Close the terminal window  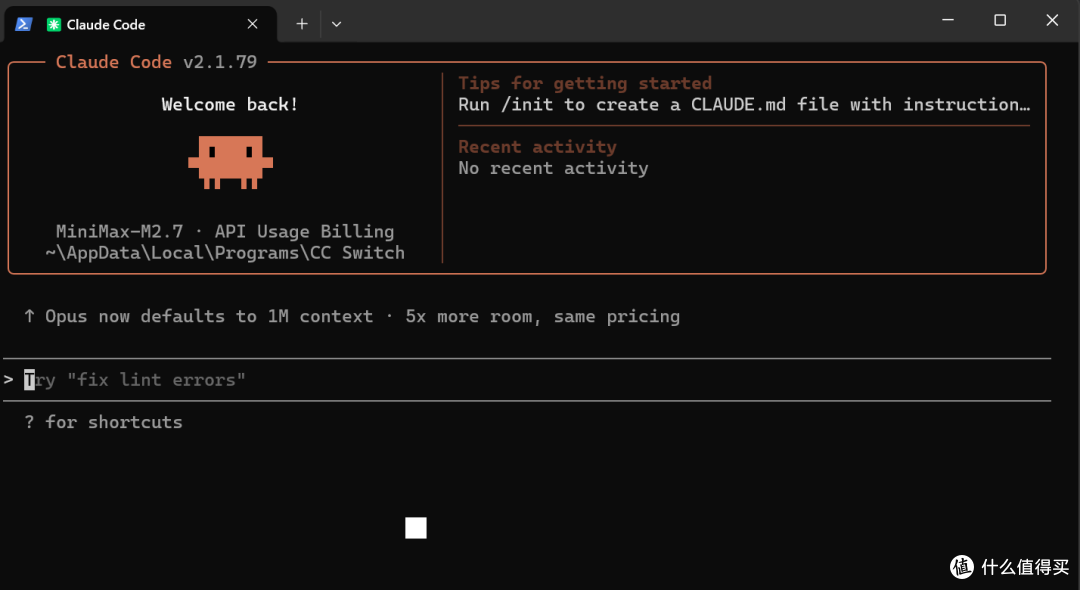pyautogui.click(x=1052, y=21)
